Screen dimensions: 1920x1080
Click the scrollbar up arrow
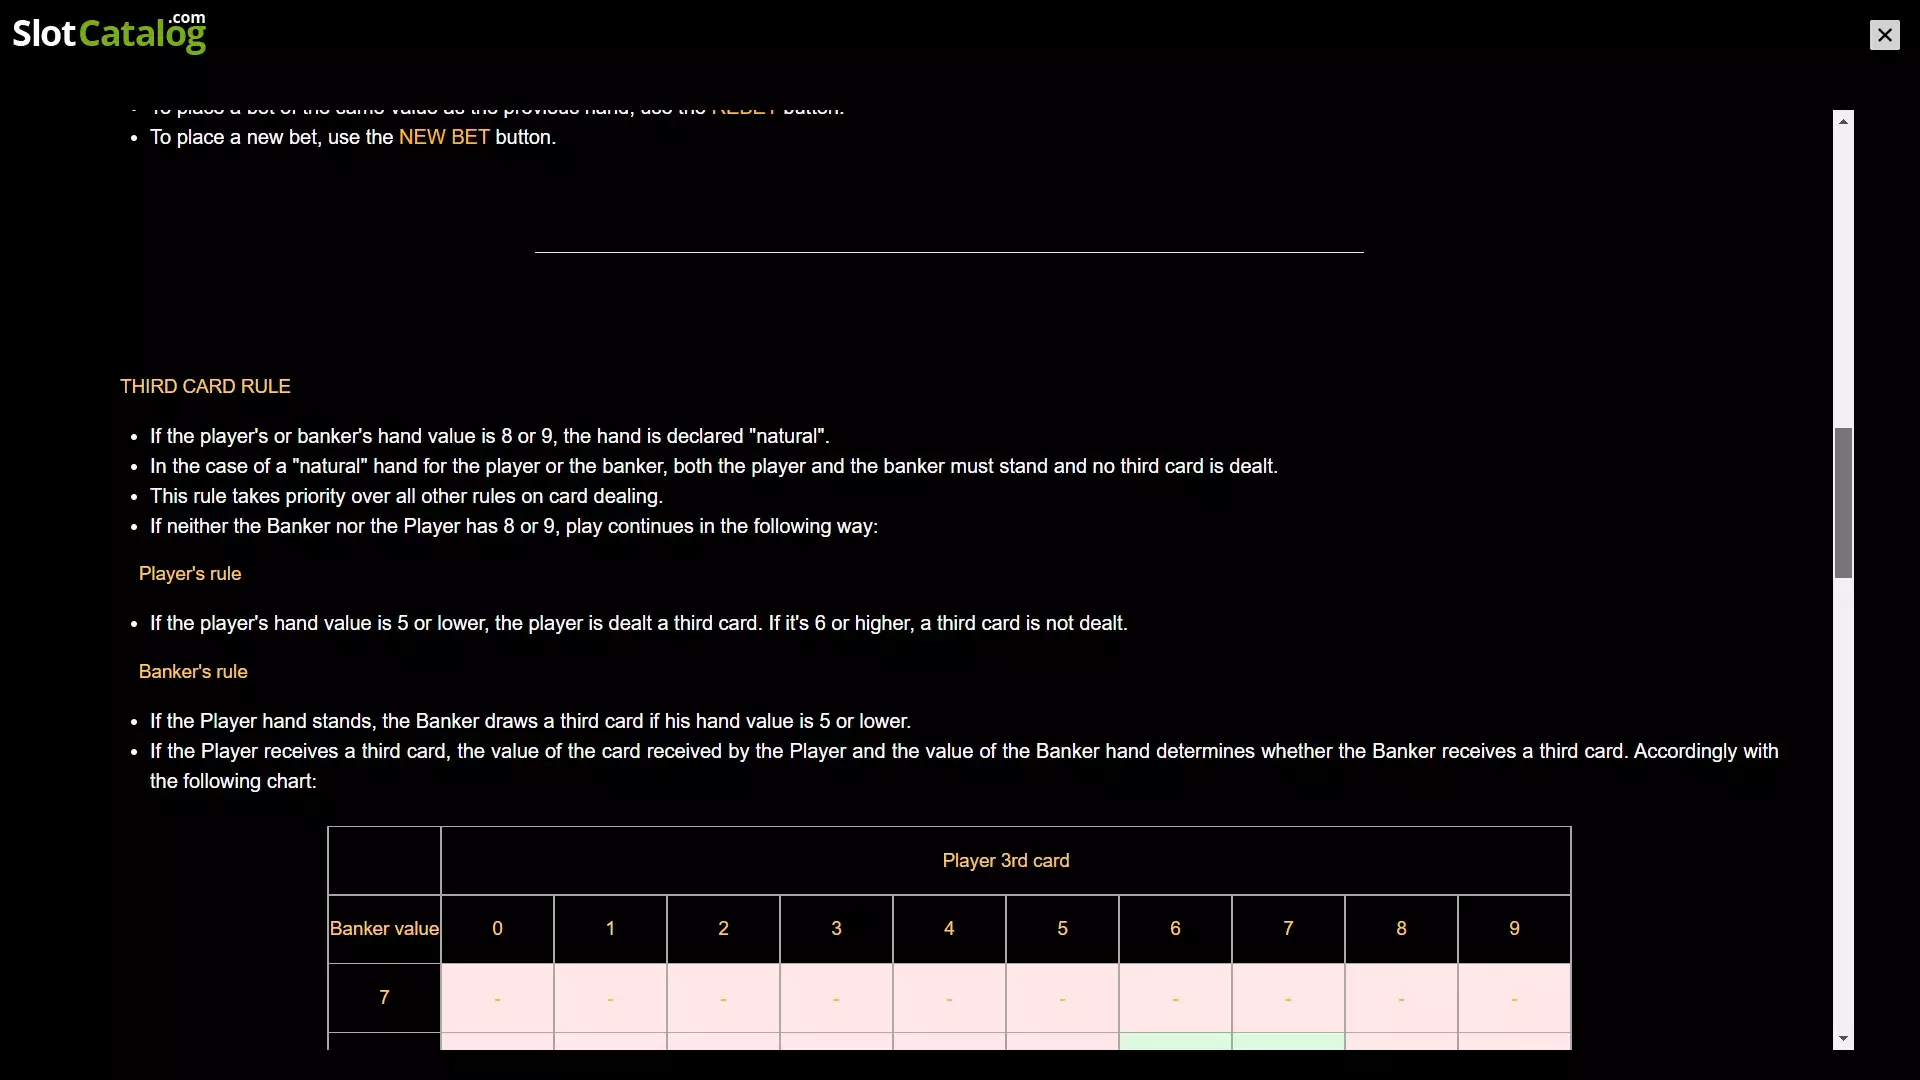1843,120
